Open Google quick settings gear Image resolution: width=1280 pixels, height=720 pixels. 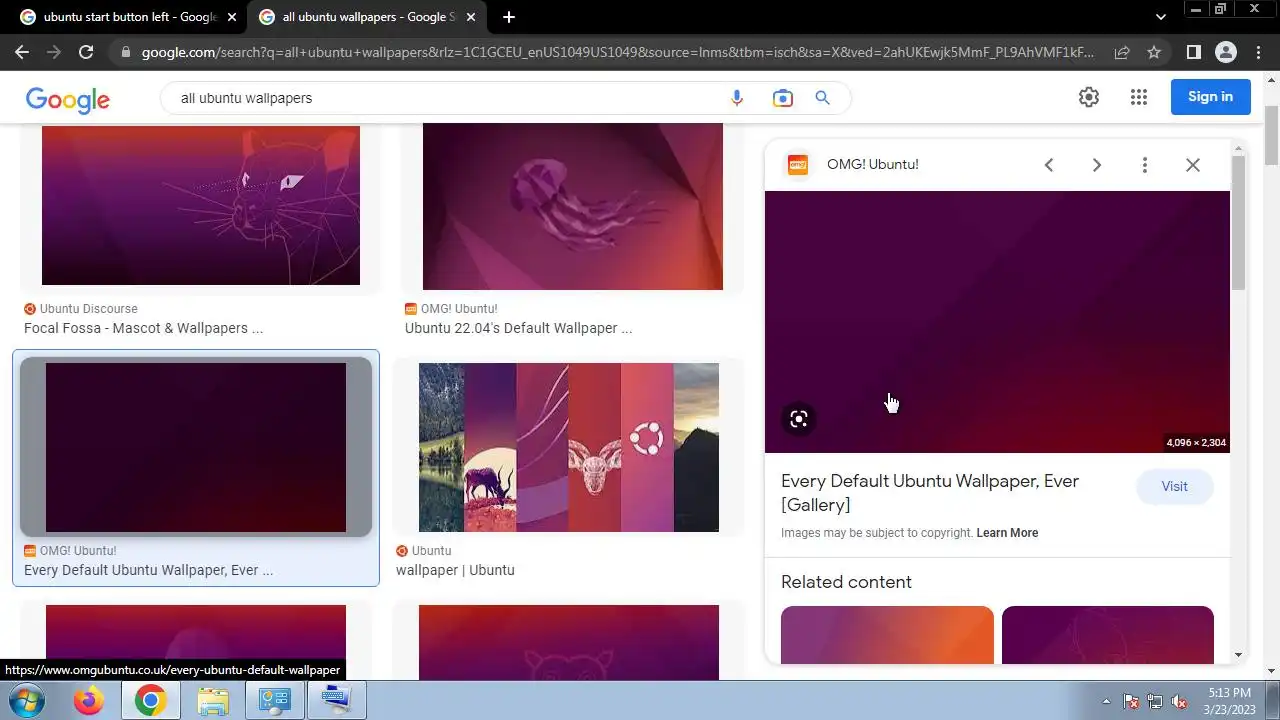[1089, 97]
